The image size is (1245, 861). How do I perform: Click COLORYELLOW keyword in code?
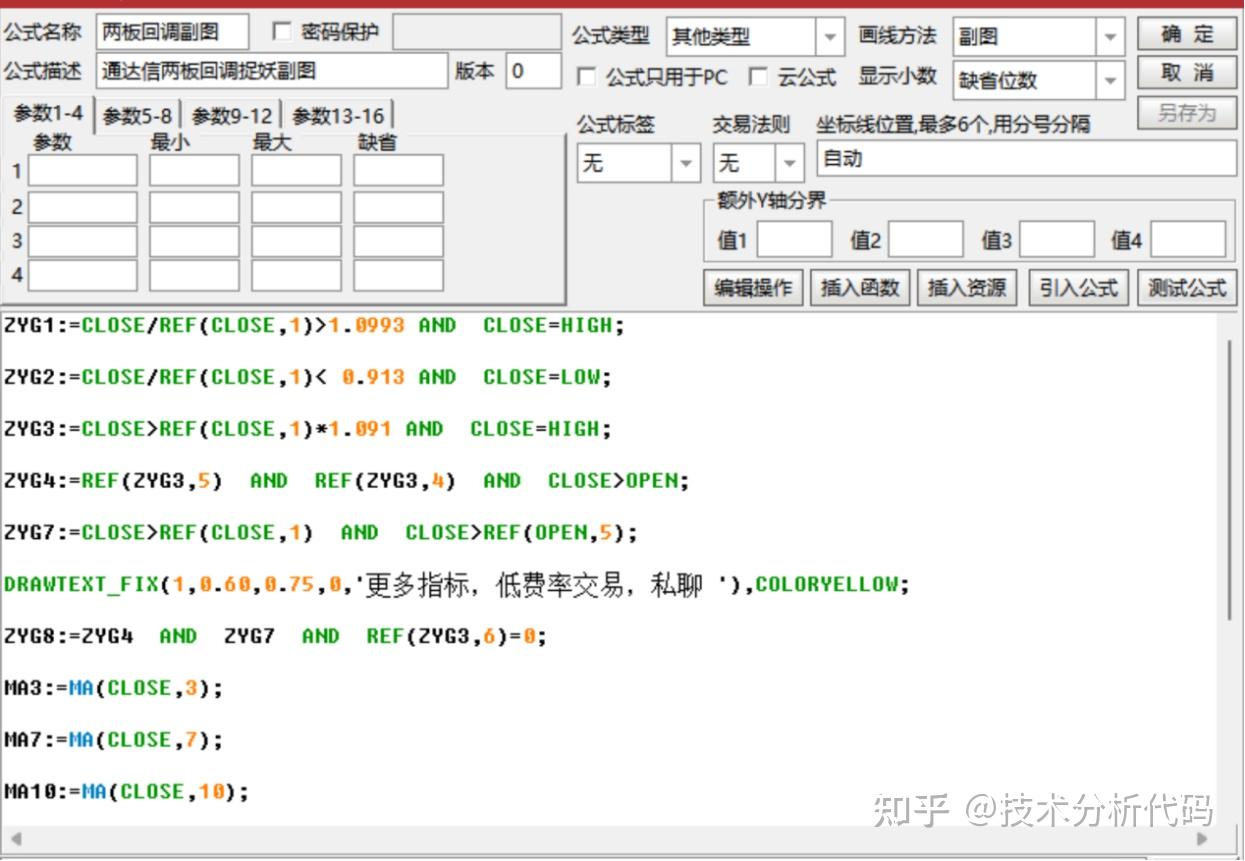[826, 585]
